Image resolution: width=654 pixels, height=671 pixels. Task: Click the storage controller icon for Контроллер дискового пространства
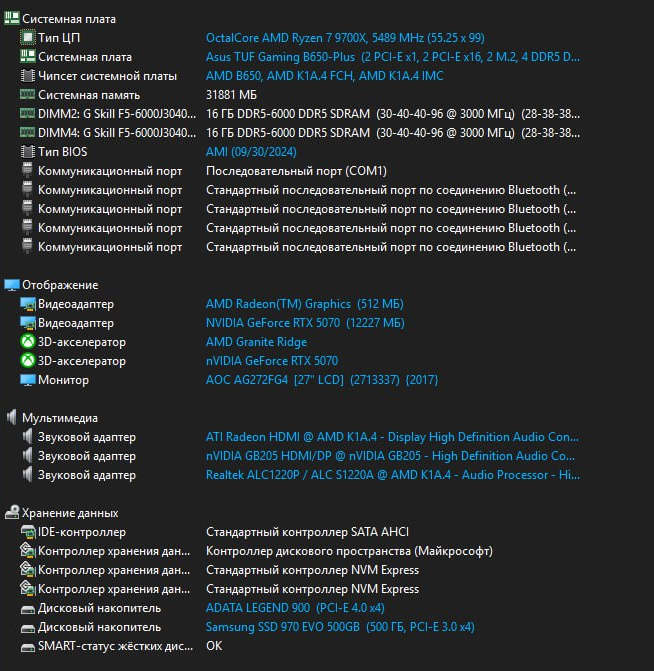tap(27, 550)
